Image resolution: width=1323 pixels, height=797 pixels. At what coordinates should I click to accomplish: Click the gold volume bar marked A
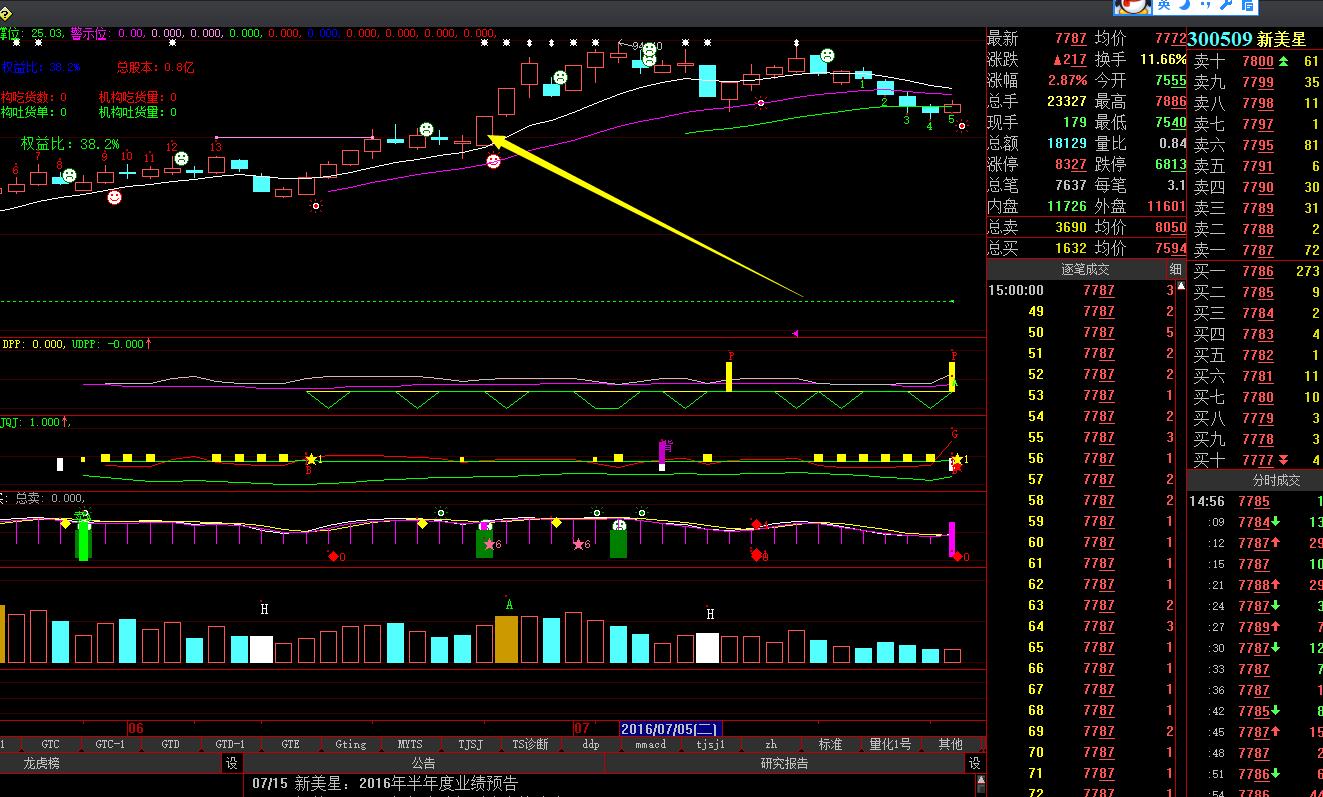point(507,639)
